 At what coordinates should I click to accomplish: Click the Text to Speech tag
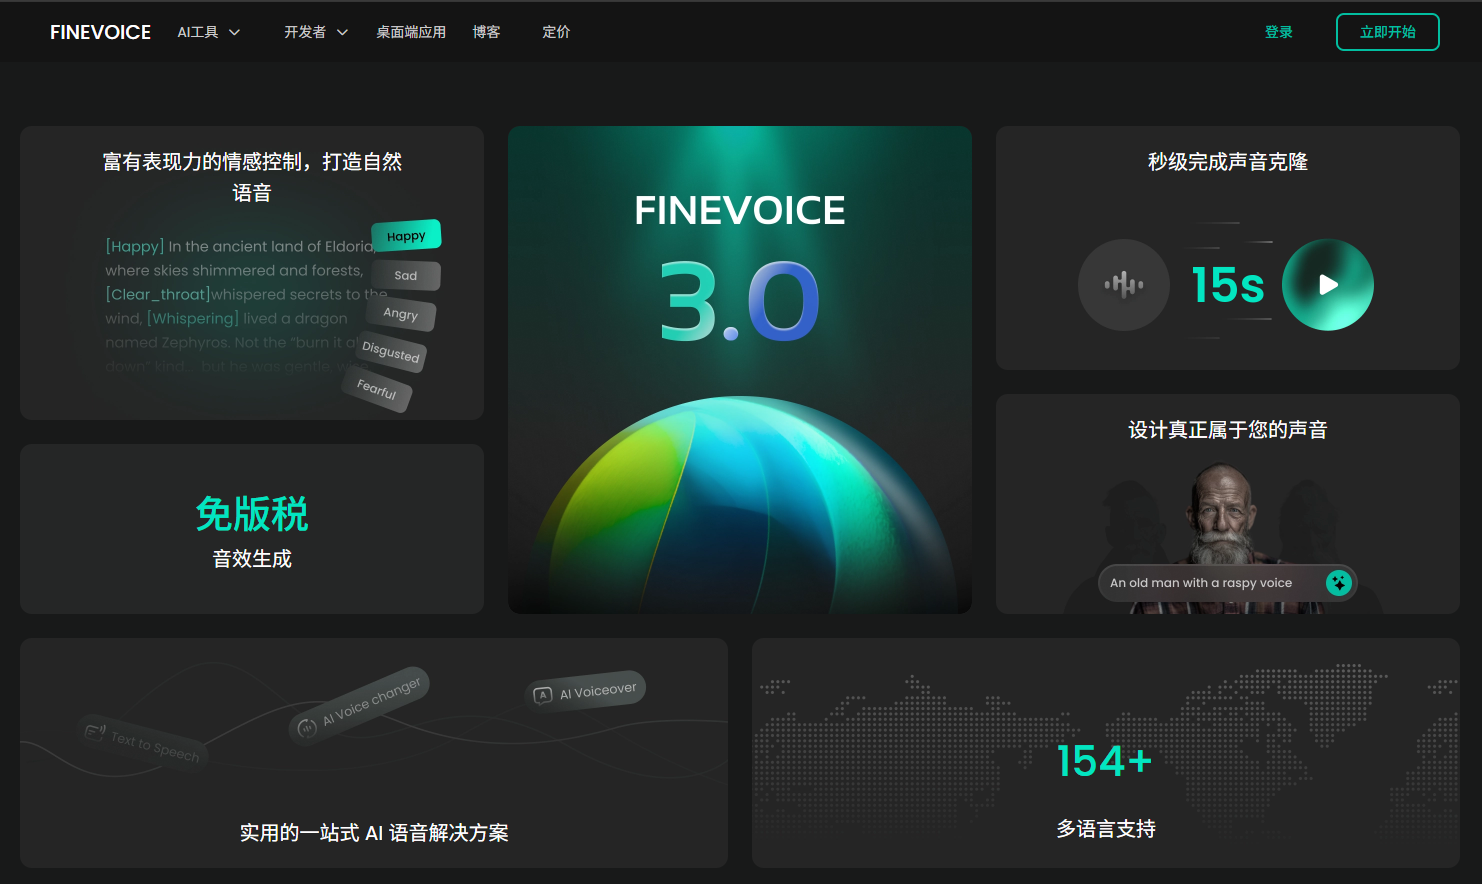143,742
